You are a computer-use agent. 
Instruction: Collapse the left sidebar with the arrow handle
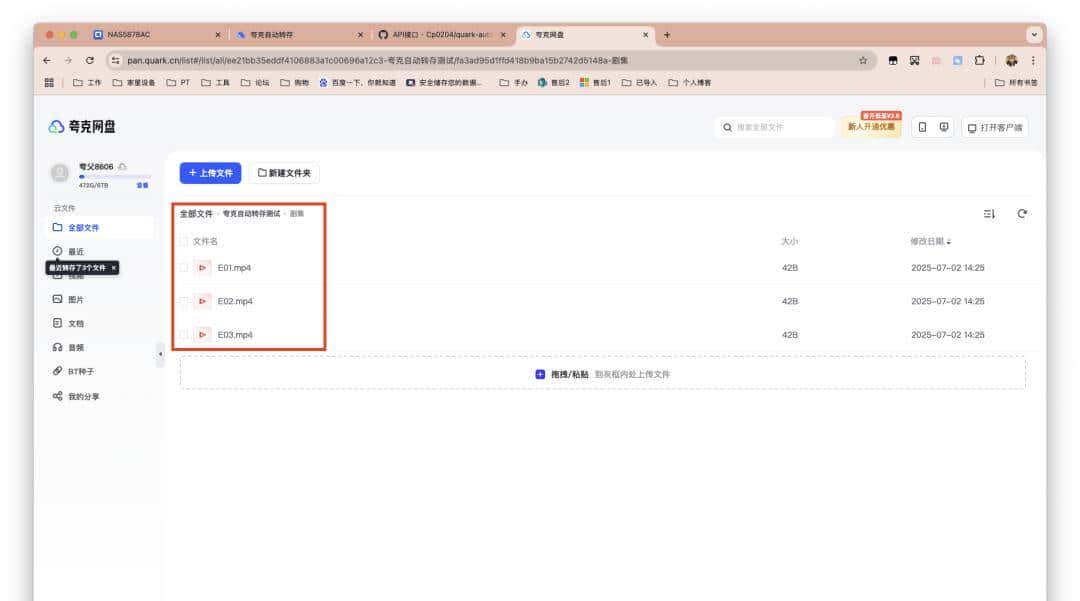tap(160, 354)
